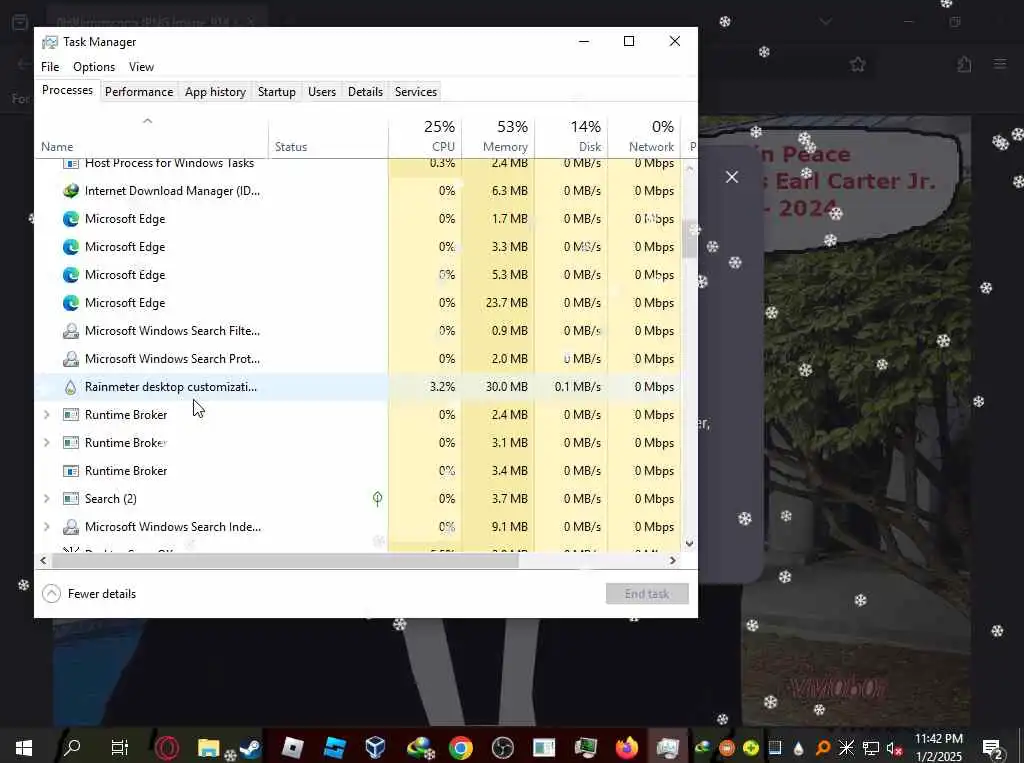Sort processes by CPU column

point(425,136)
